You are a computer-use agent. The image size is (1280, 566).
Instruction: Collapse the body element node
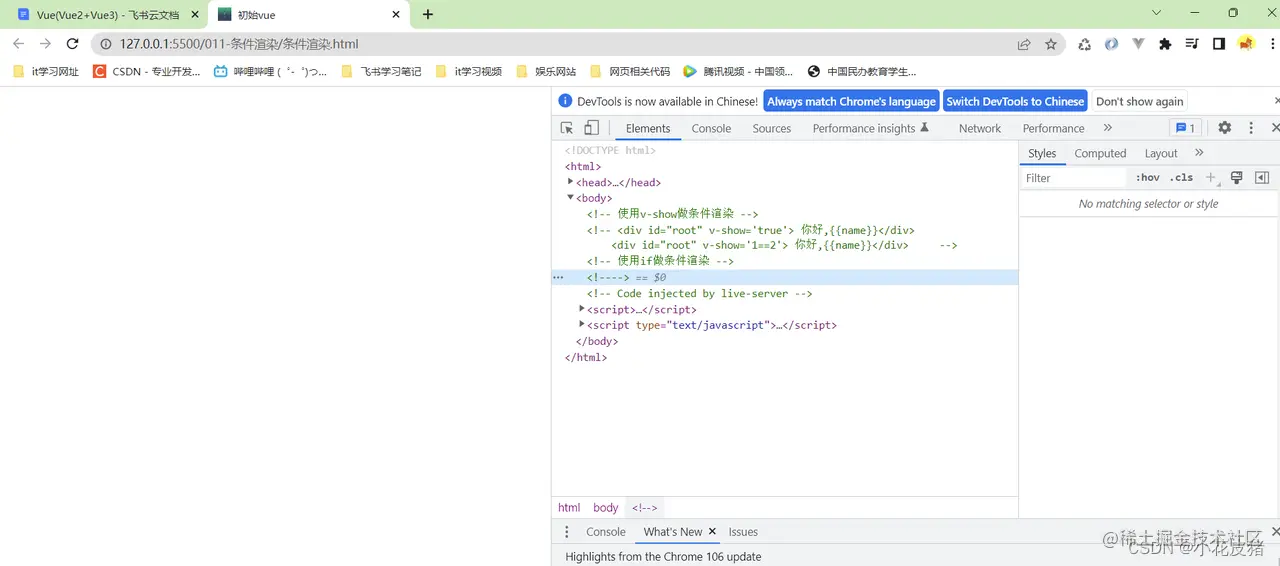point(570,198)
